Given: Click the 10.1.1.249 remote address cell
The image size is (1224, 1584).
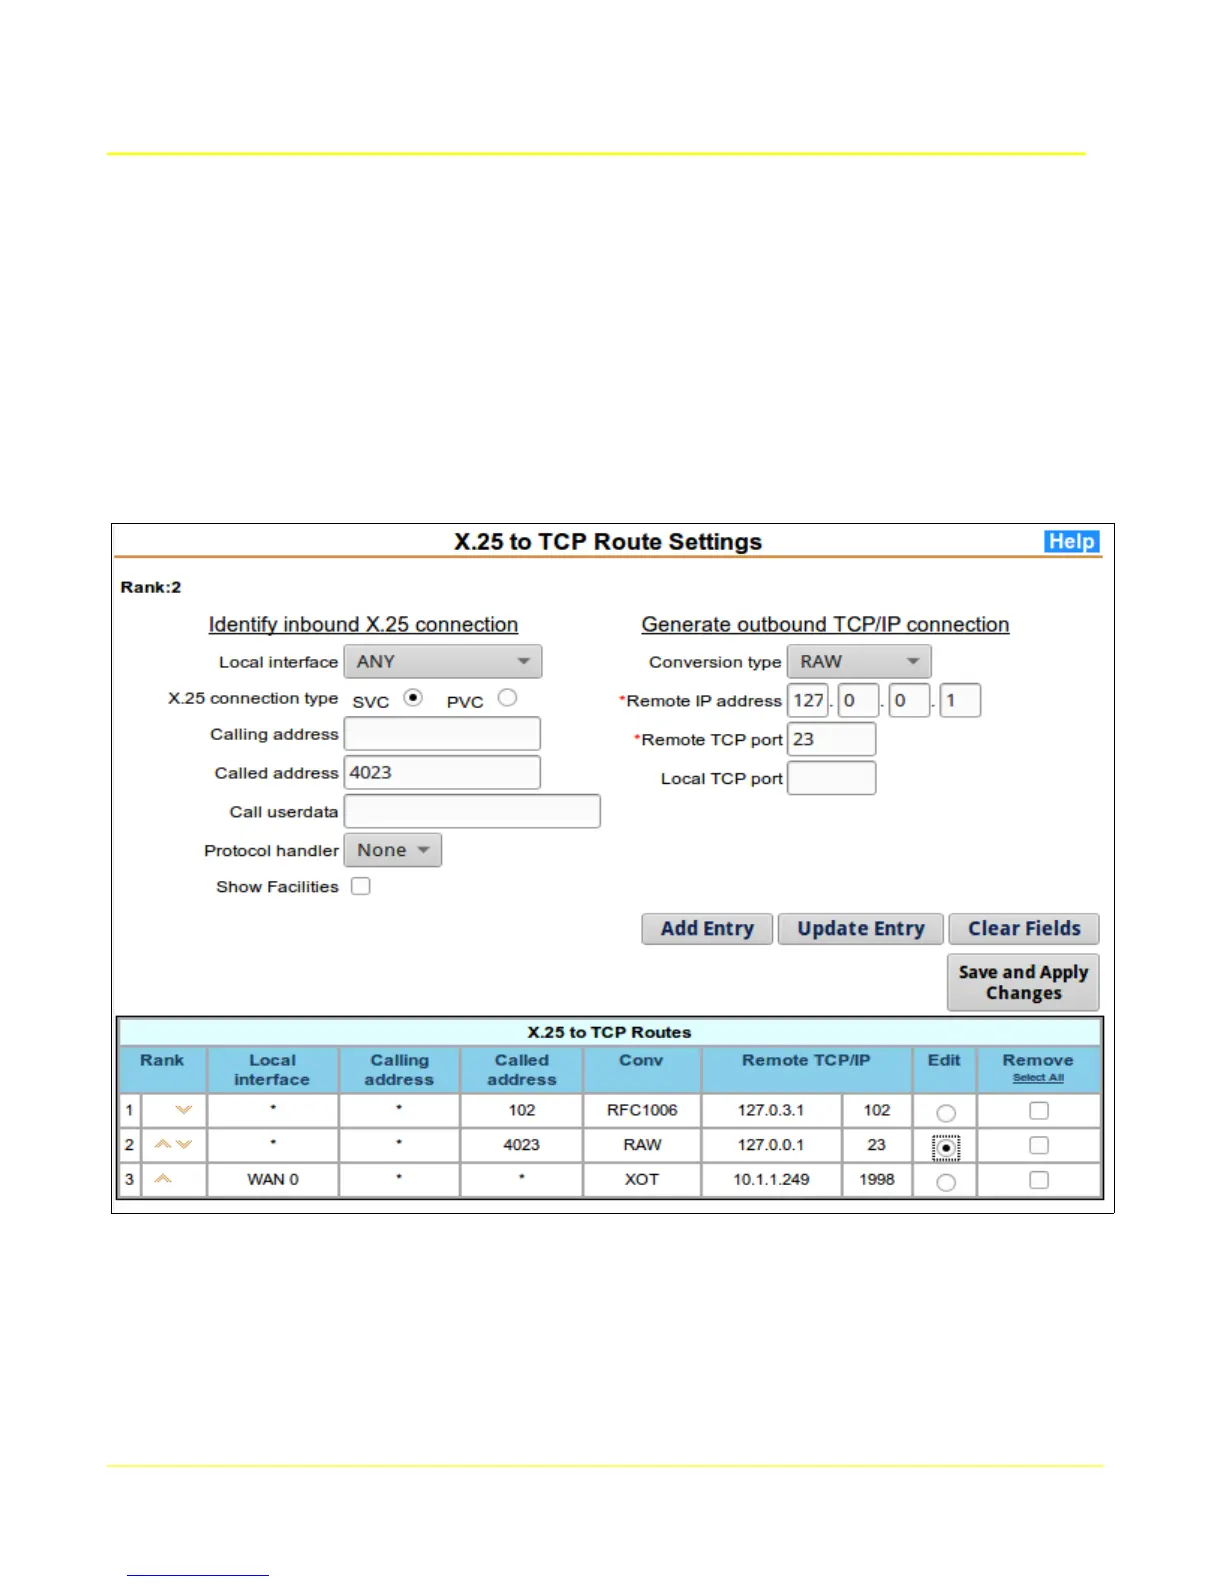Looking at the screenshot, I should point(771,1179).
